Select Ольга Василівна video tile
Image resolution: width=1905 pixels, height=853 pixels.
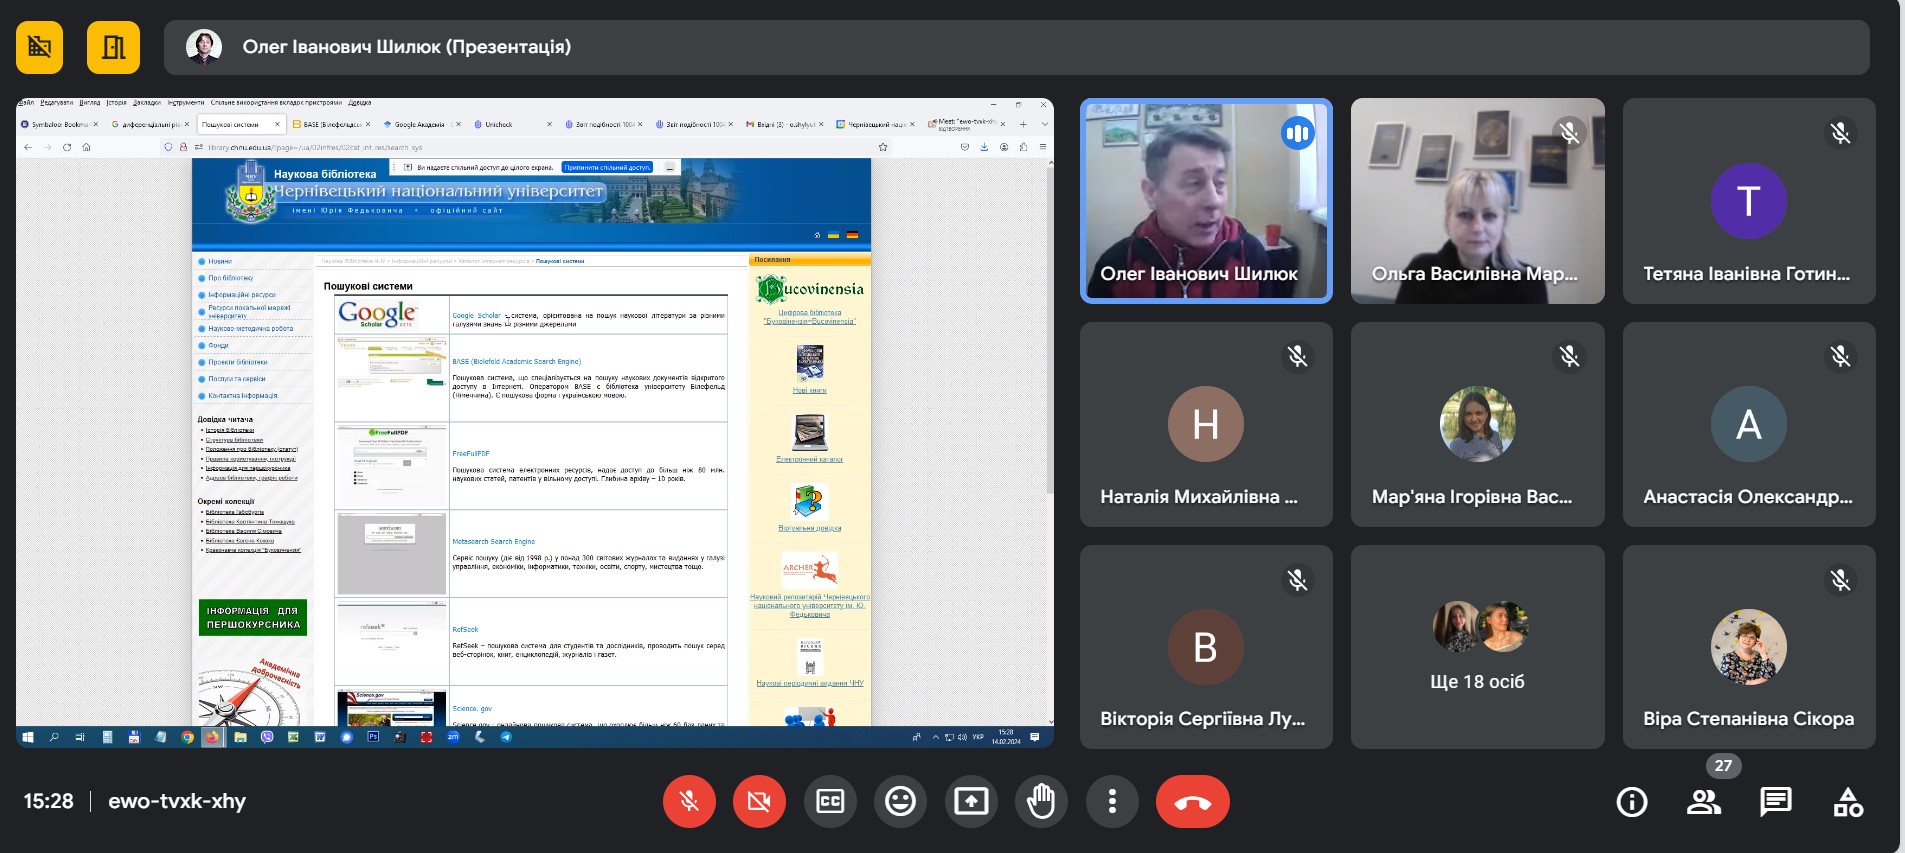(x=1477, y=201)
